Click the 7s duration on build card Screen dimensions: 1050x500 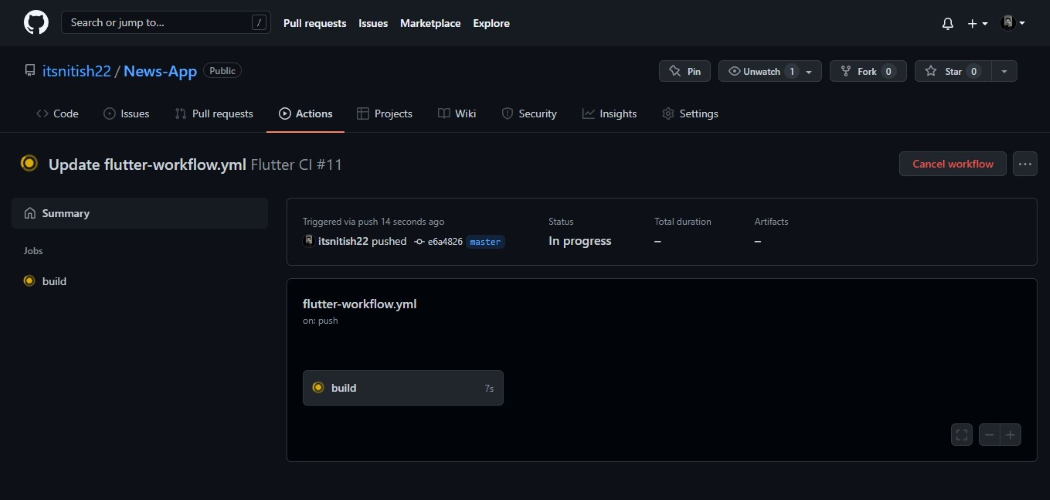(x=490, y=388)
